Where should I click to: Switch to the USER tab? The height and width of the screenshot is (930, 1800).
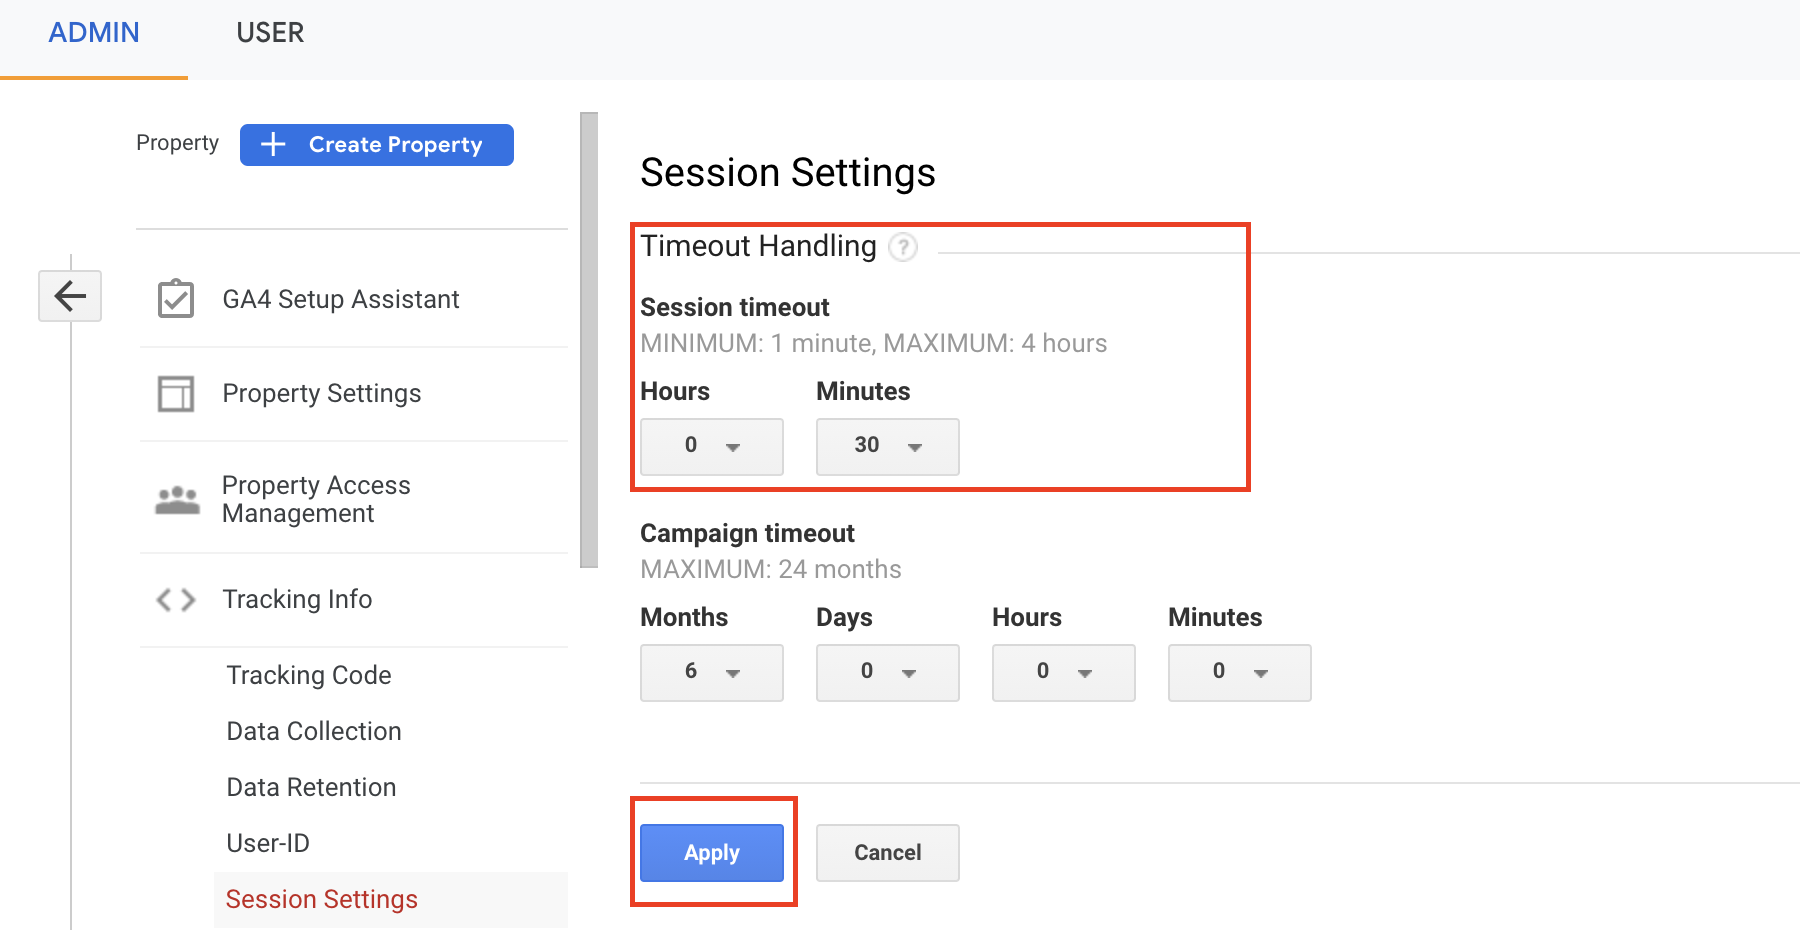(269, 32)
